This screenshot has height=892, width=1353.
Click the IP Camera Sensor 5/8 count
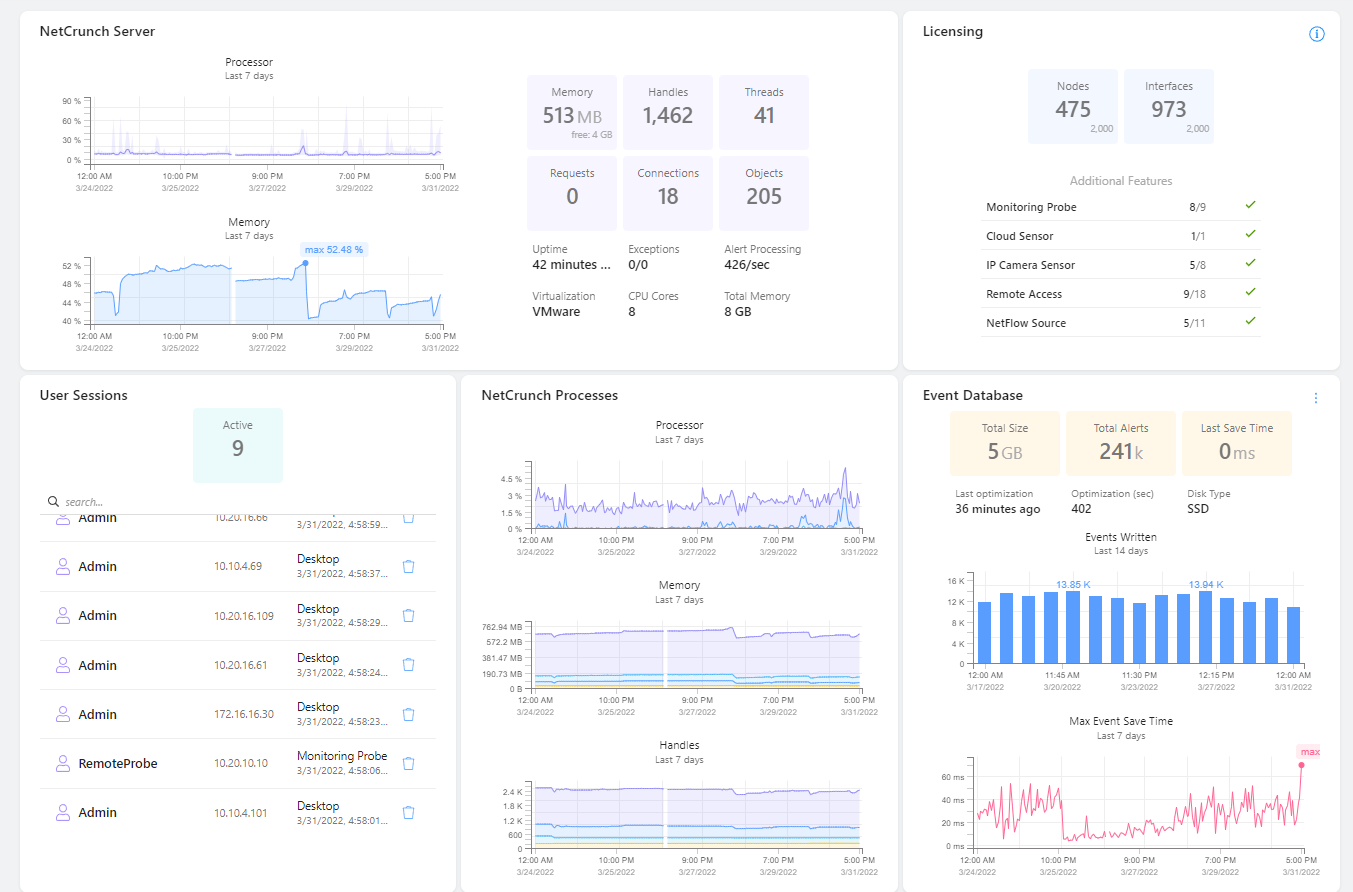(1198, 265)
